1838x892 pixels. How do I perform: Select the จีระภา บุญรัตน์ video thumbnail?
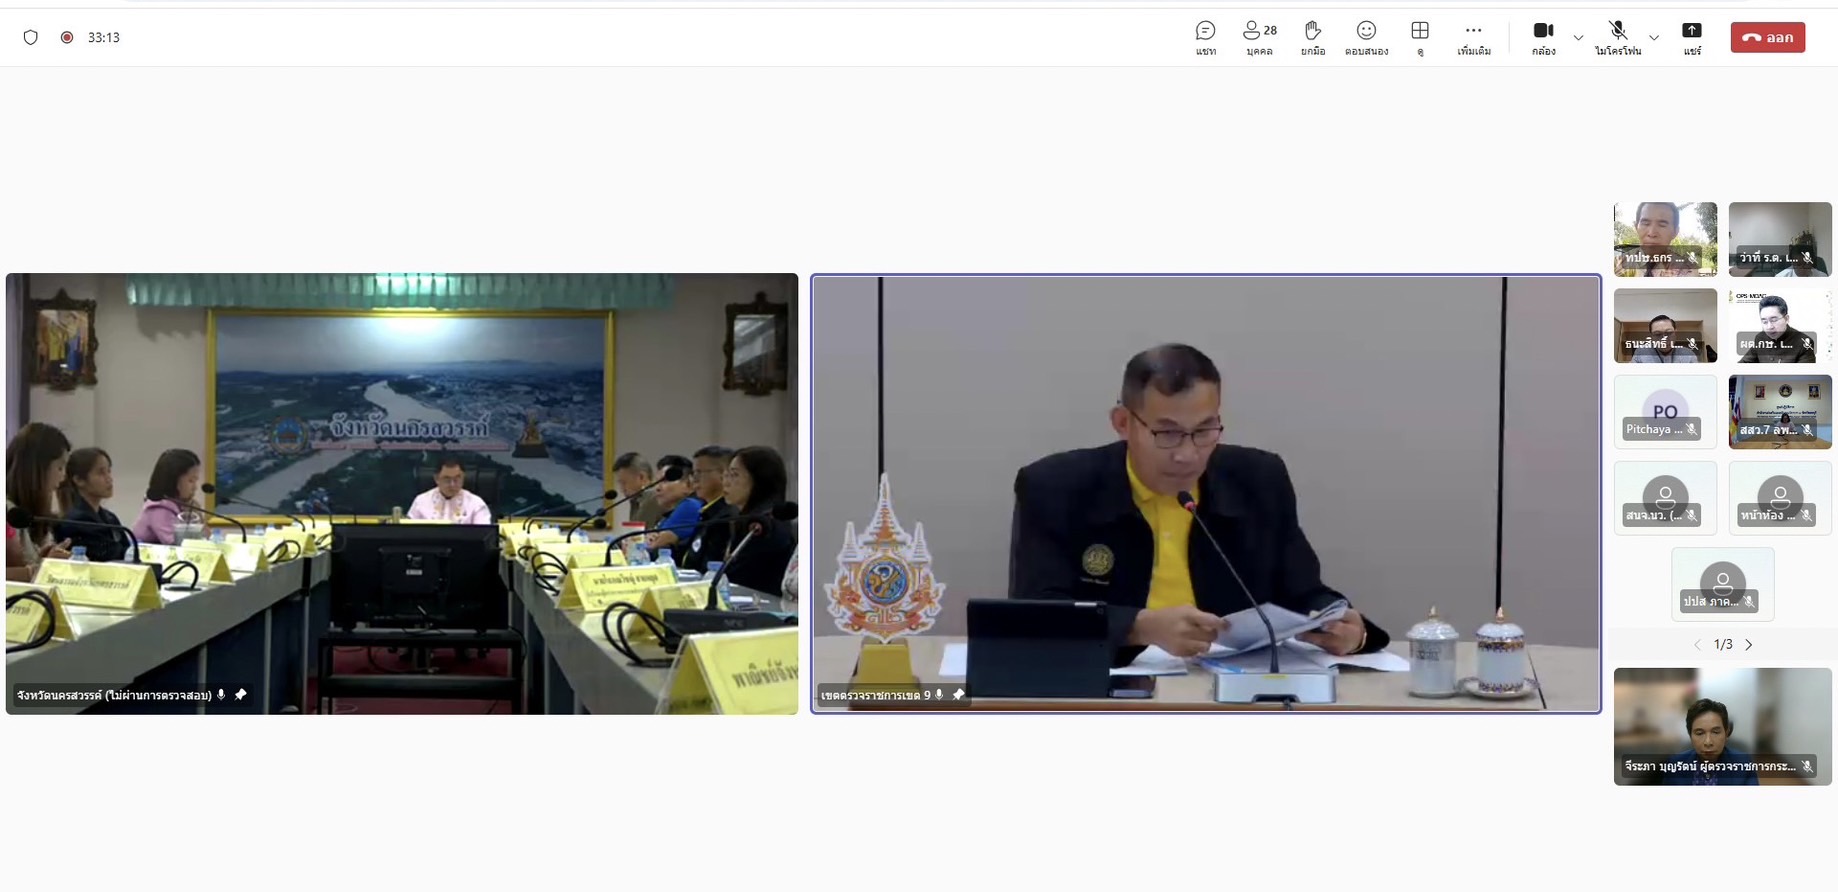1722,726
